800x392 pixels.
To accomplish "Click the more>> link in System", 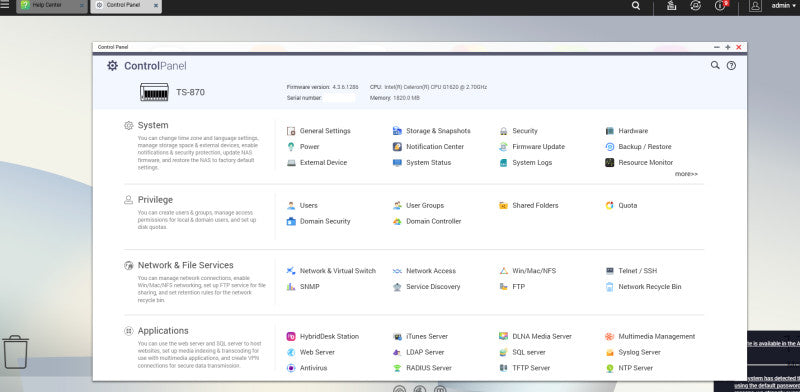I will [x=686, y=174].
